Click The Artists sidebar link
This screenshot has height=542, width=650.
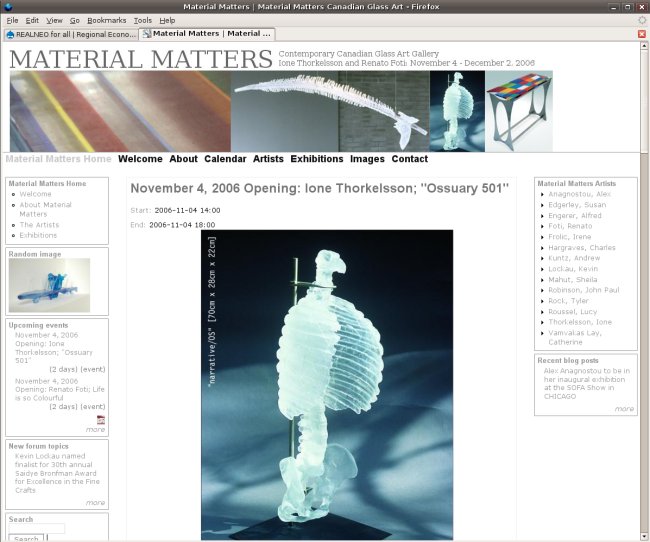coord(39,225)
